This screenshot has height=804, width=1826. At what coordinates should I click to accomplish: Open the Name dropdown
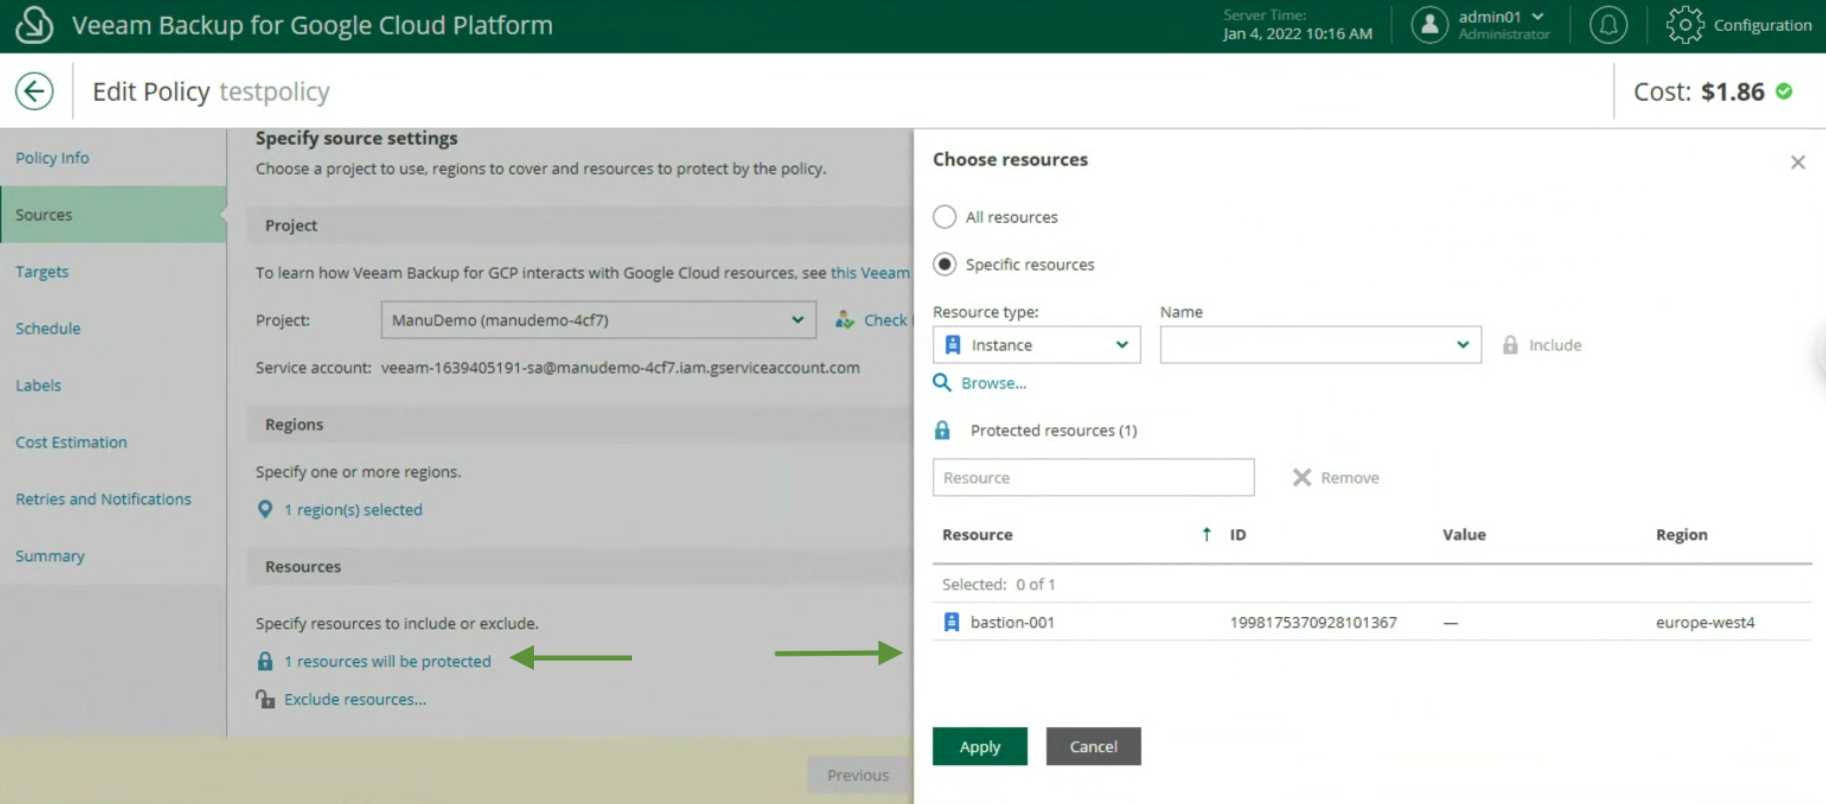pos(1320,345)
